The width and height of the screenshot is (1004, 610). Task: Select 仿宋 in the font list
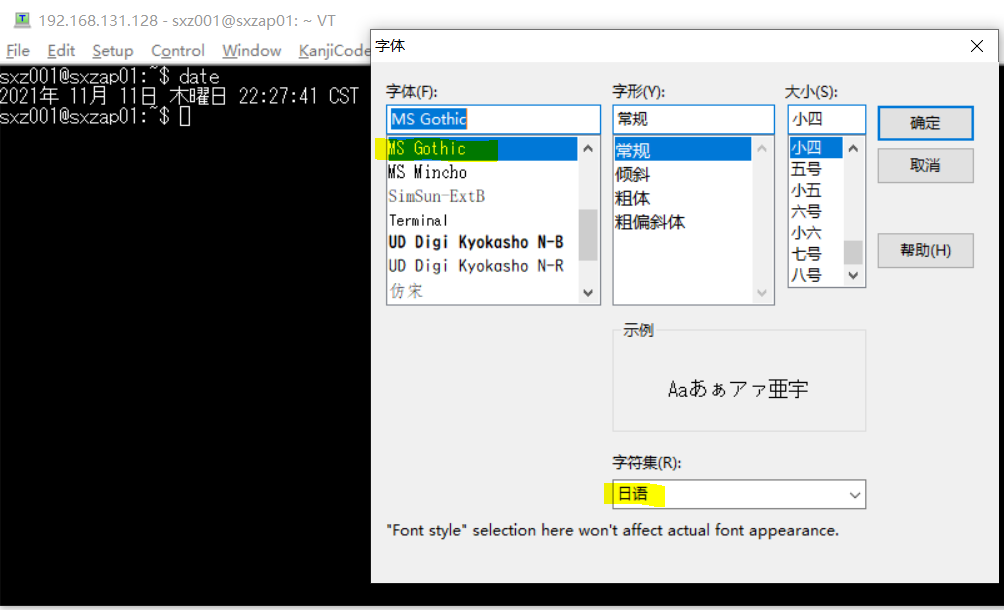[482, 291]
